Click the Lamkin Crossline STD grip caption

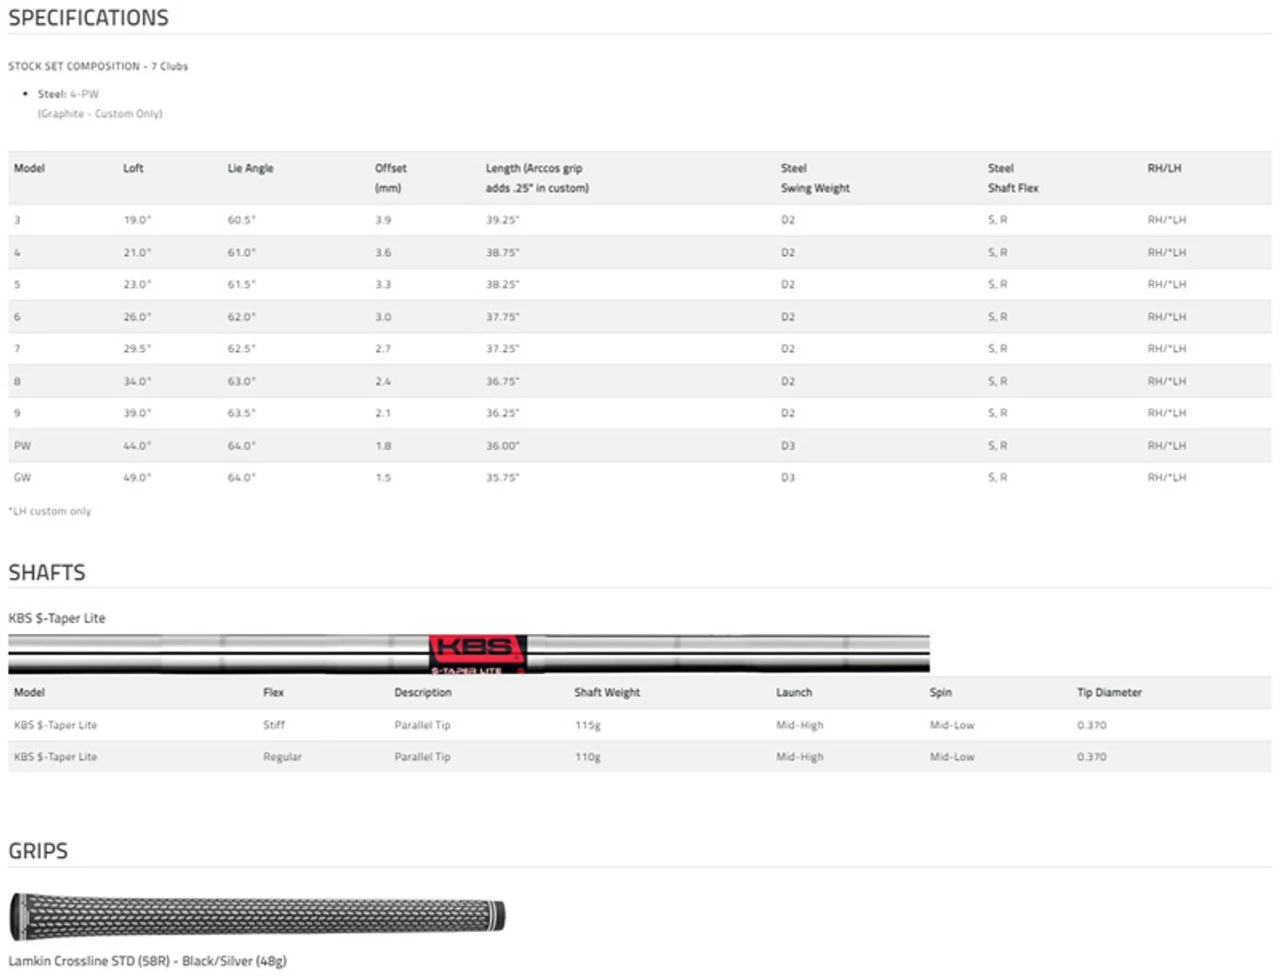click(x=147, y=961)
